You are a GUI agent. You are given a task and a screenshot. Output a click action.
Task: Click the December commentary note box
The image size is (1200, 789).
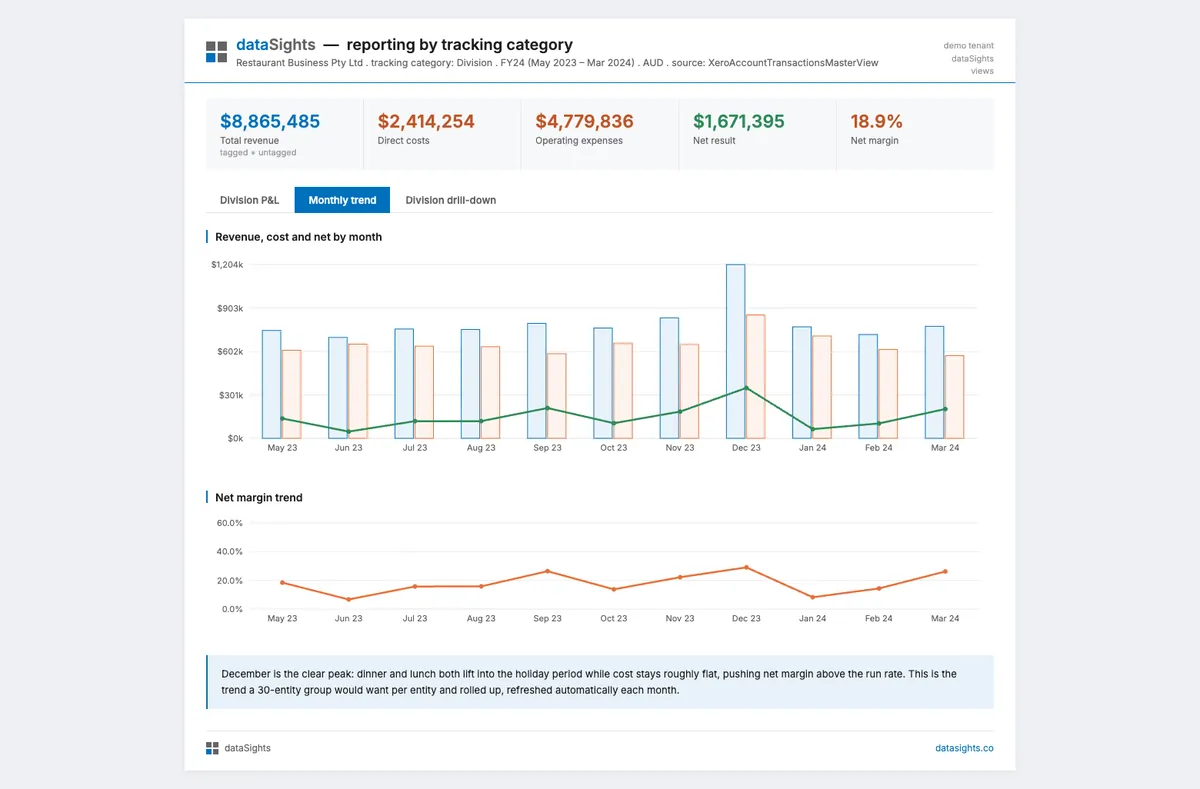pyautogui.click(x=600, y=682)
